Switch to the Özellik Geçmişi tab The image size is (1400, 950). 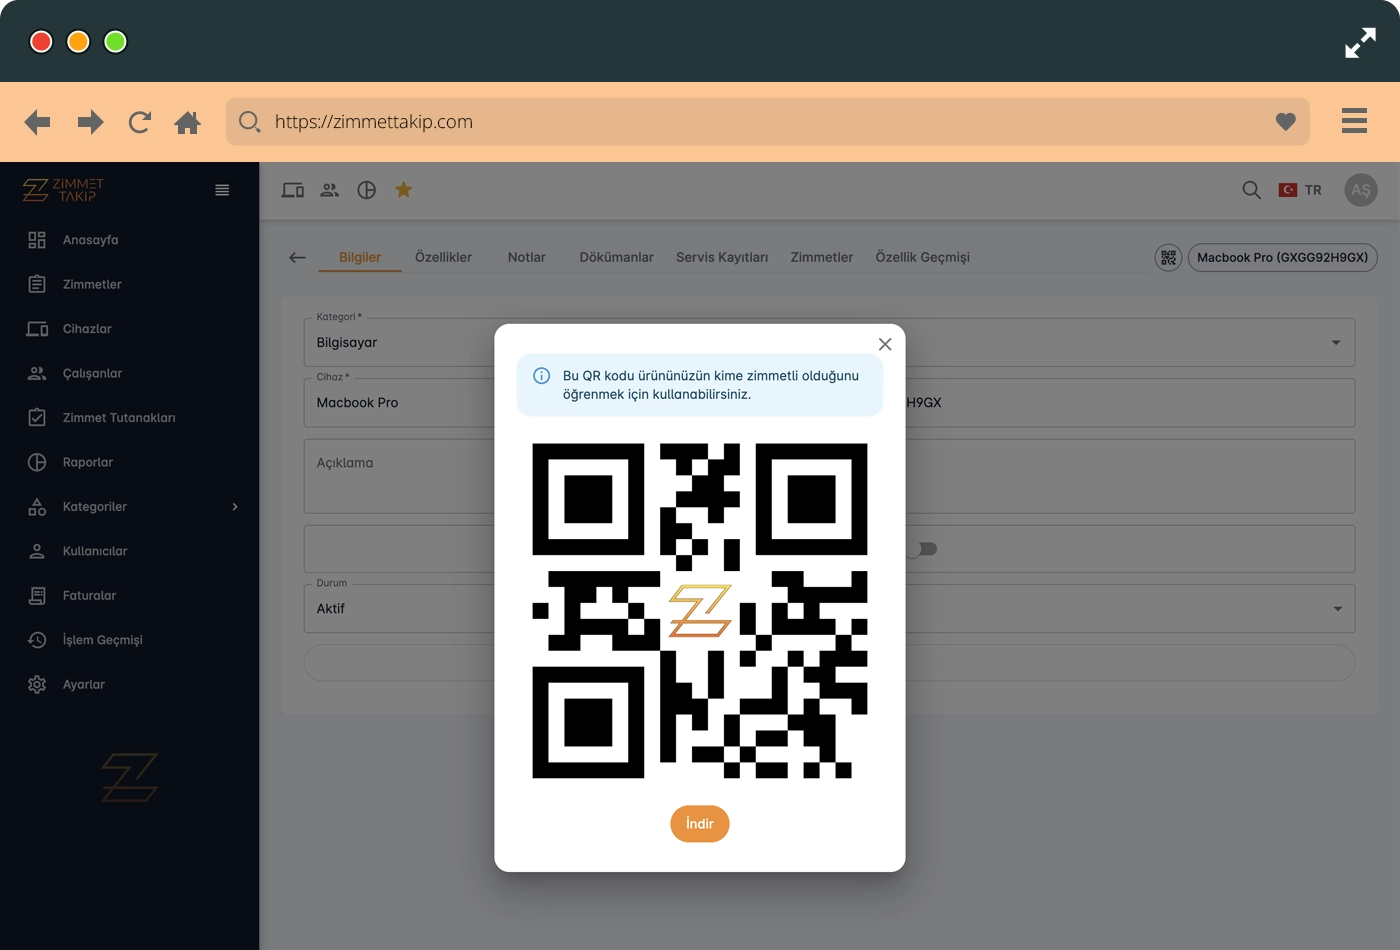pyautogui.click(x=923, y=257)
